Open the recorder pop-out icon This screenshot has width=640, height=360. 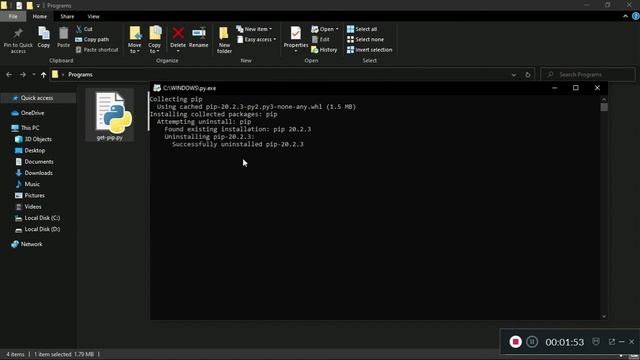point(611,342)
